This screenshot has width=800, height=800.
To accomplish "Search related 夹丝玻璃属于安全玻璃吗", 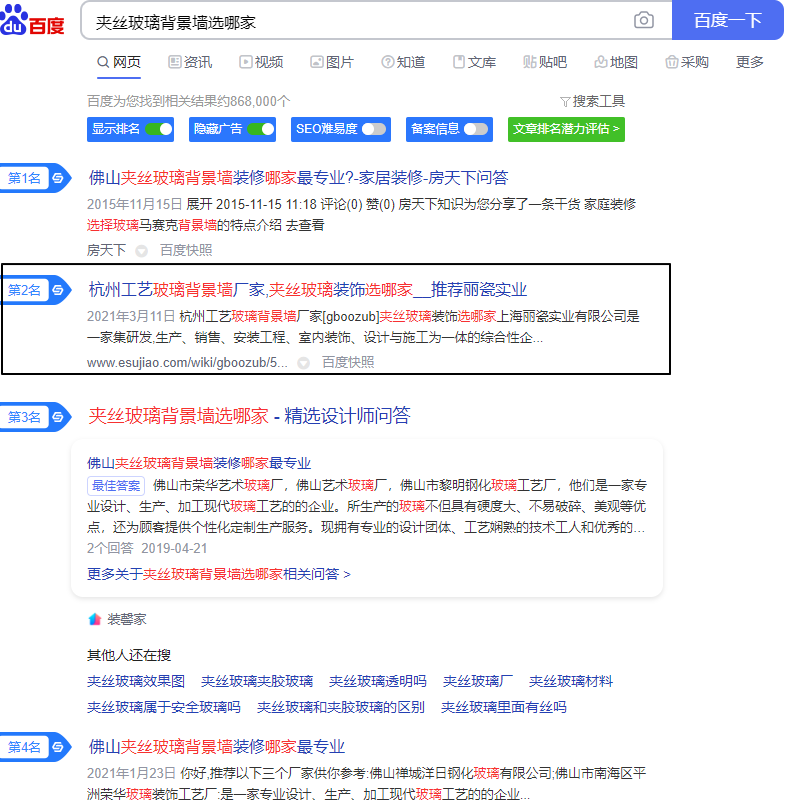I will pos(164,707).
